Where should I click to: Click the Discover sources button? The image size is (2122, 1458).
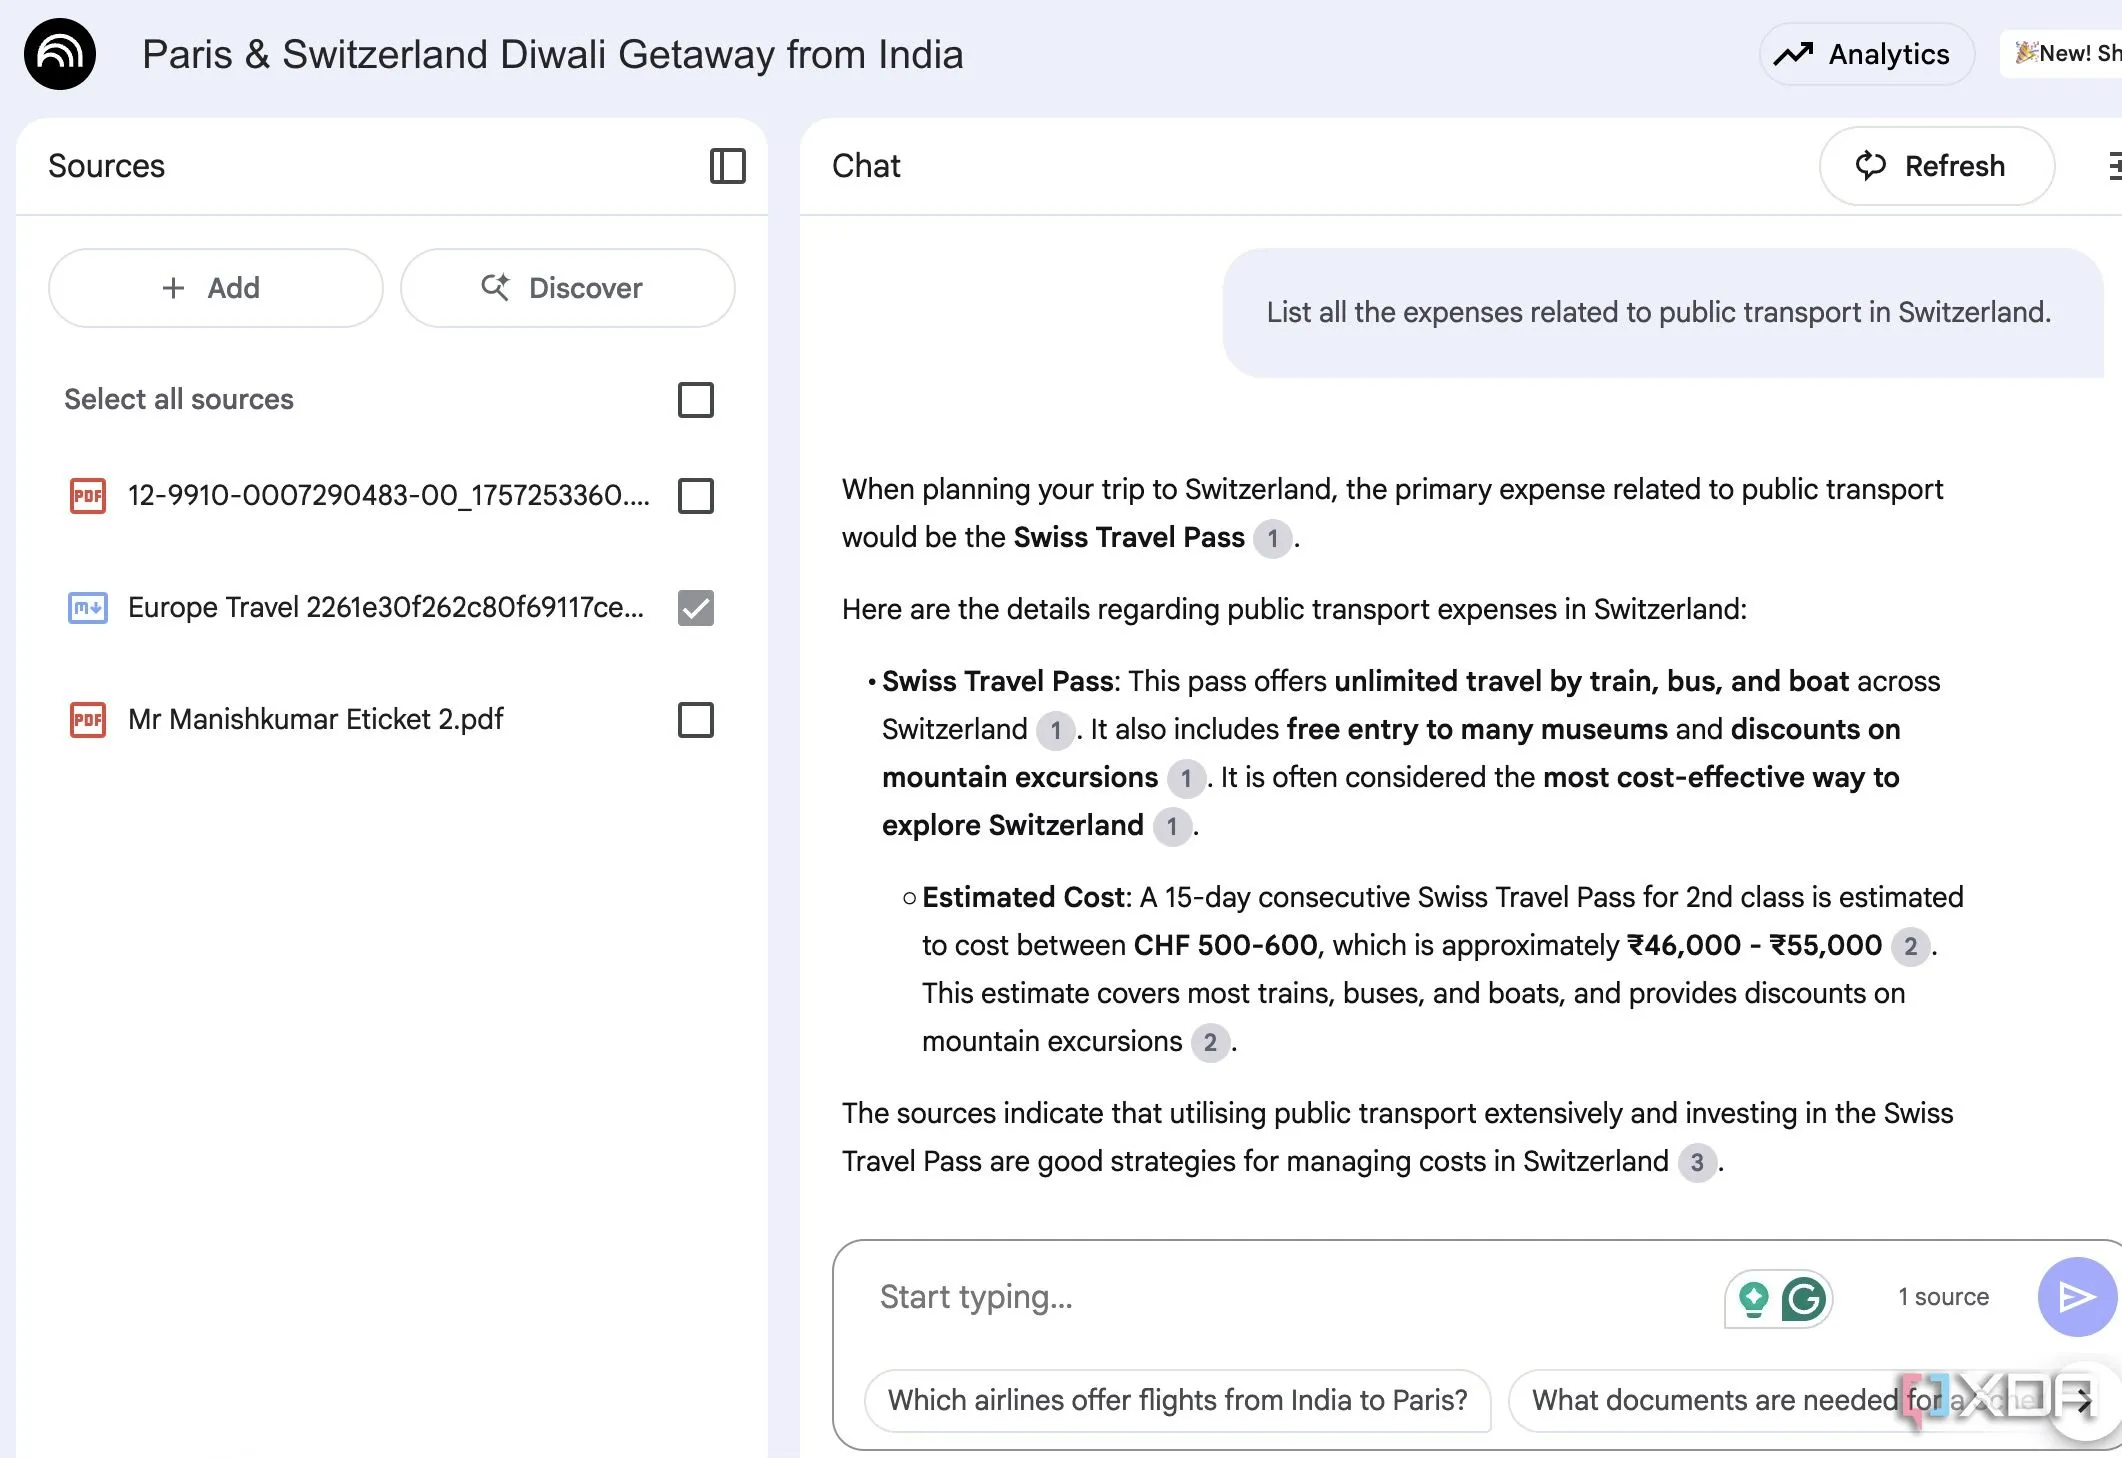click(x=567, y=288)
